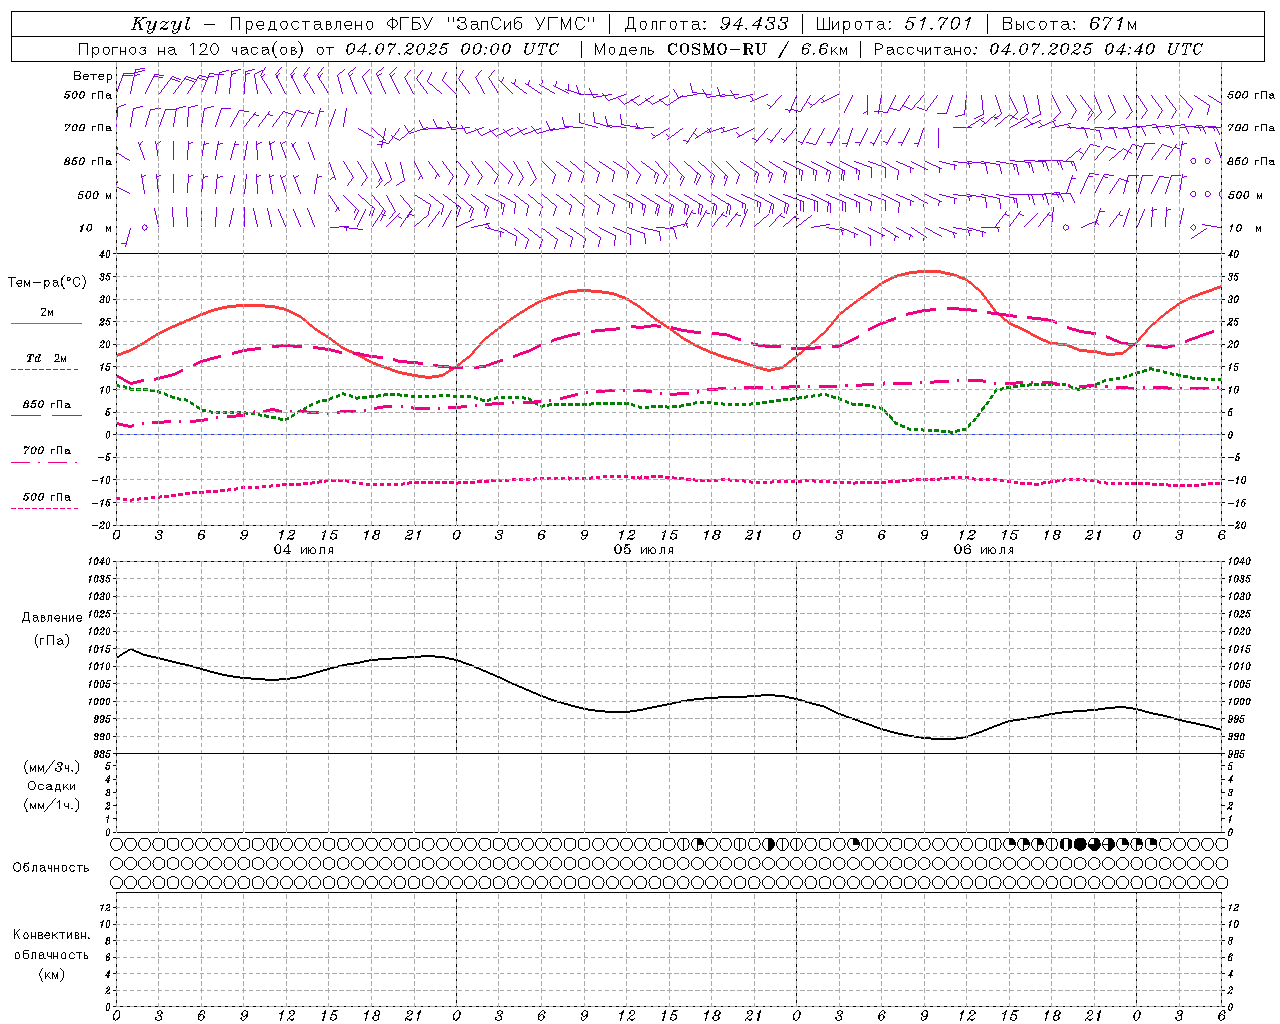1280x1024 pixels.
Task: Click the Осадки panel label
Action: click(x=52, y=786)
